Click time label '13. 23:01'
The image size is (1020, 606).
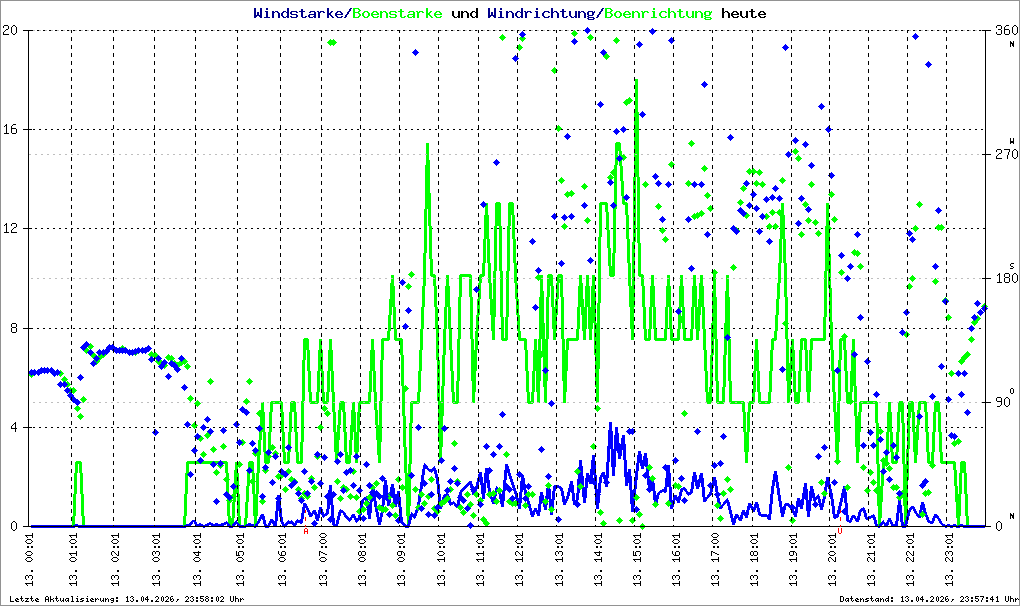tap(948, 559)
